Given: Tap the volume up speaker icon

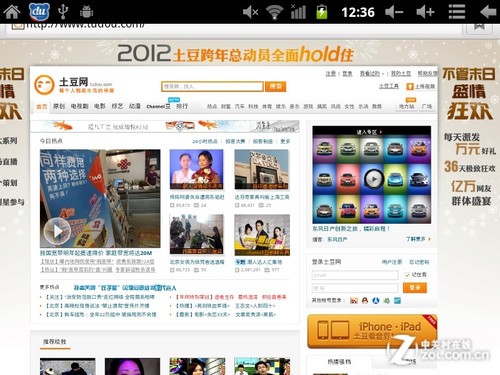Looking at the screenshot, I should point(426,12).
